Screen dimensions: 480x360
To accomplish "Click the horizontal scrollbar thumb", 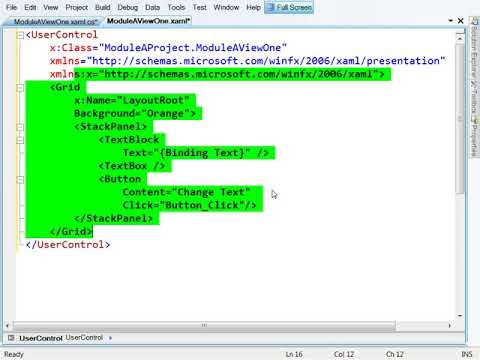I will pos(204,325).
